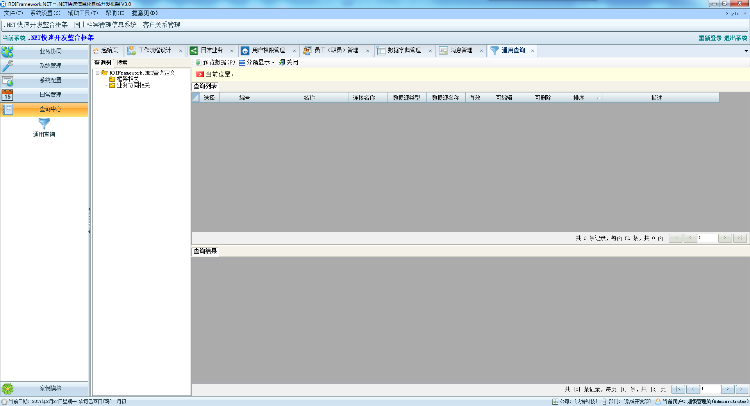
Task: Open the 工作流程设计 workflow design tab
Action: coord(154,50)
